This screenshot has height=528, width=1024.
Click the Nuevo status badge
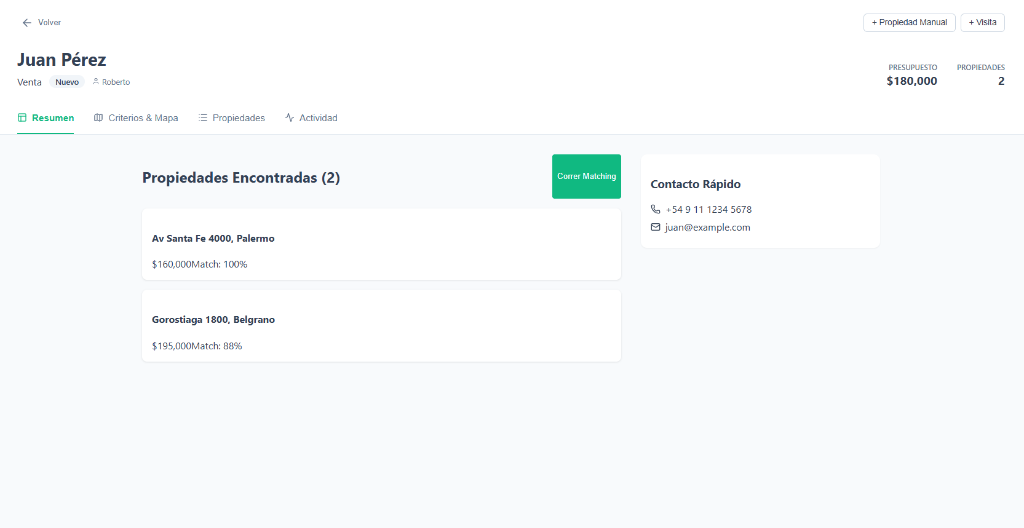pyautogui.click(x=67, y=82)
